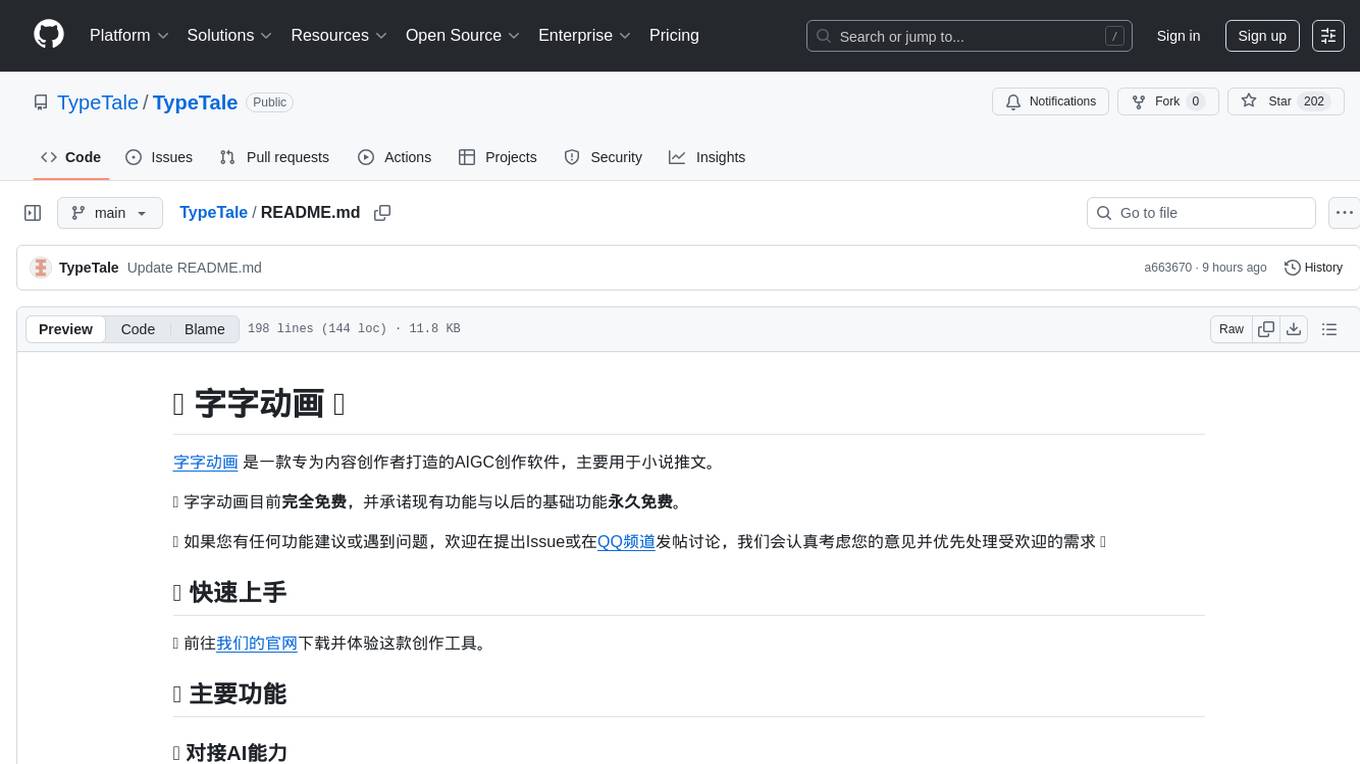The height and width of the screenshot is (764, 1360).
Task: Open the GitHub home logo
Action: (49, 35)
